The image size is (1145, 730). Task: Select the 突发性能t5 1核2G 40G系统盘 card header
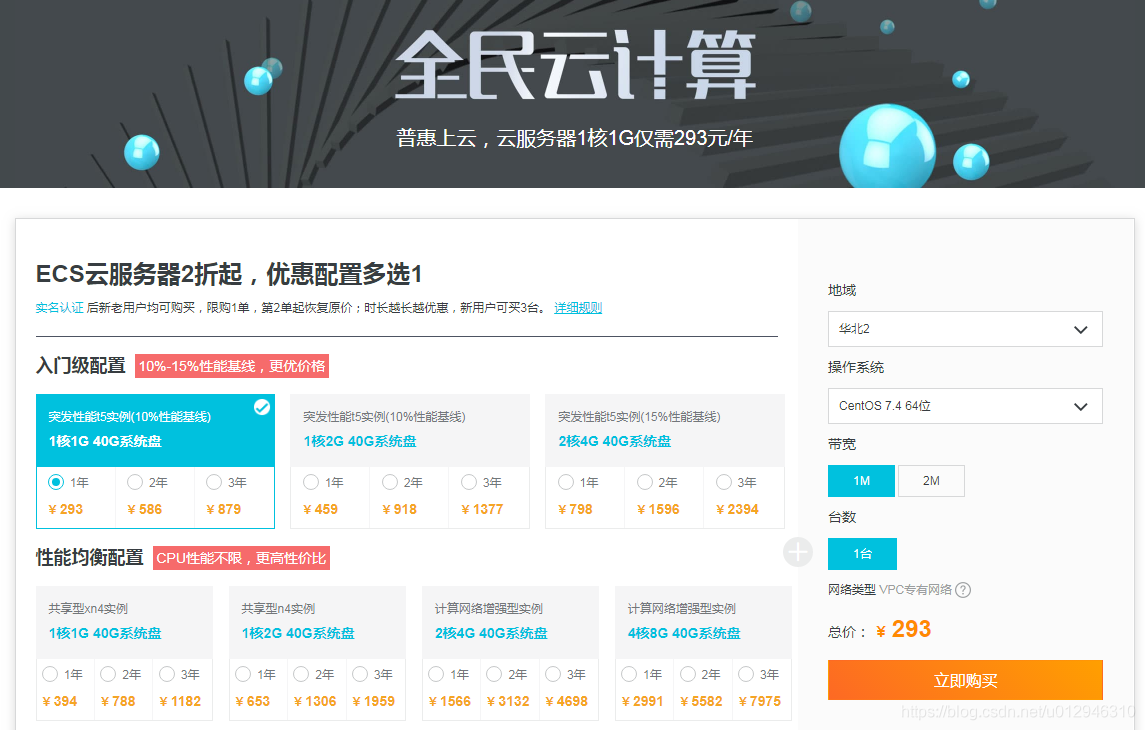(x=410, y=431)
